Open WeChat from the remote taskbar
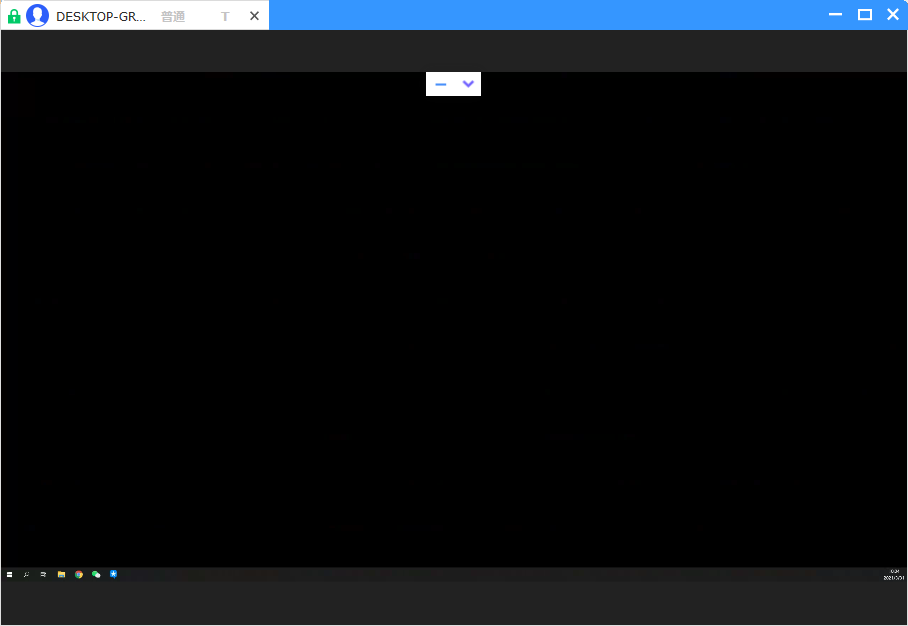The height and width of the screenshot is (626, 908). point(96,575)
